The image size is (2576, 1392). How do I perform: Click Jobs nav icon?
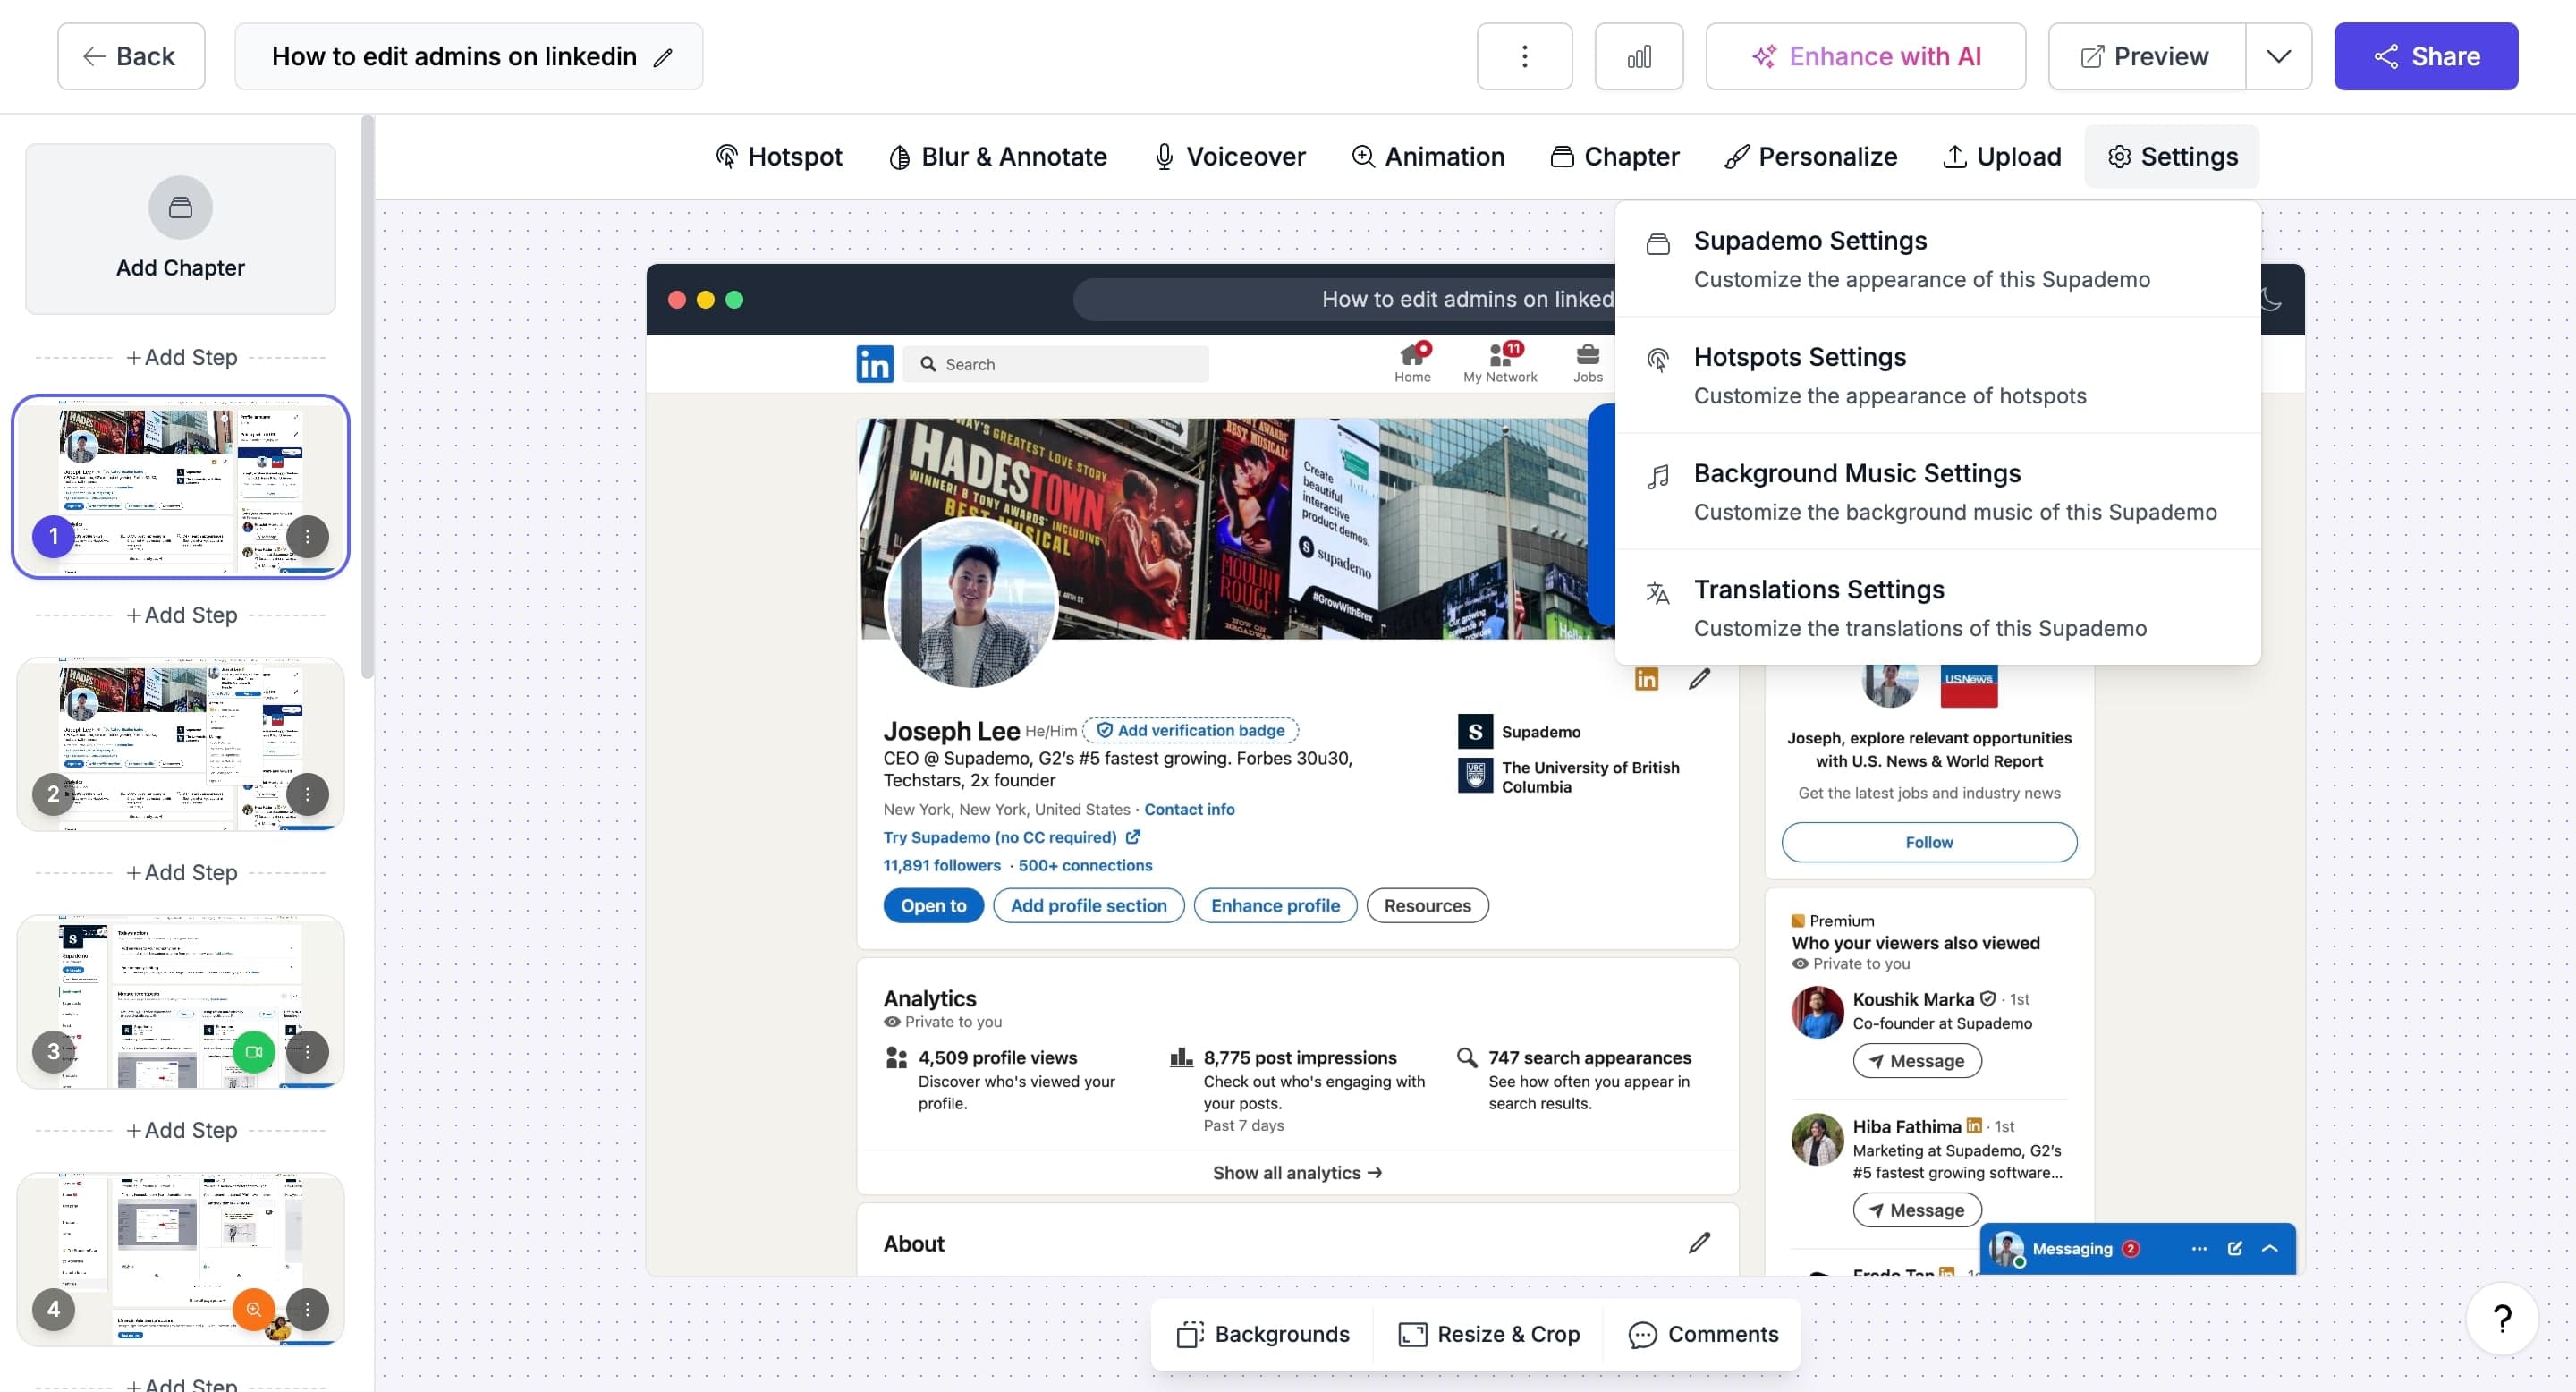tap(1587, 363)
